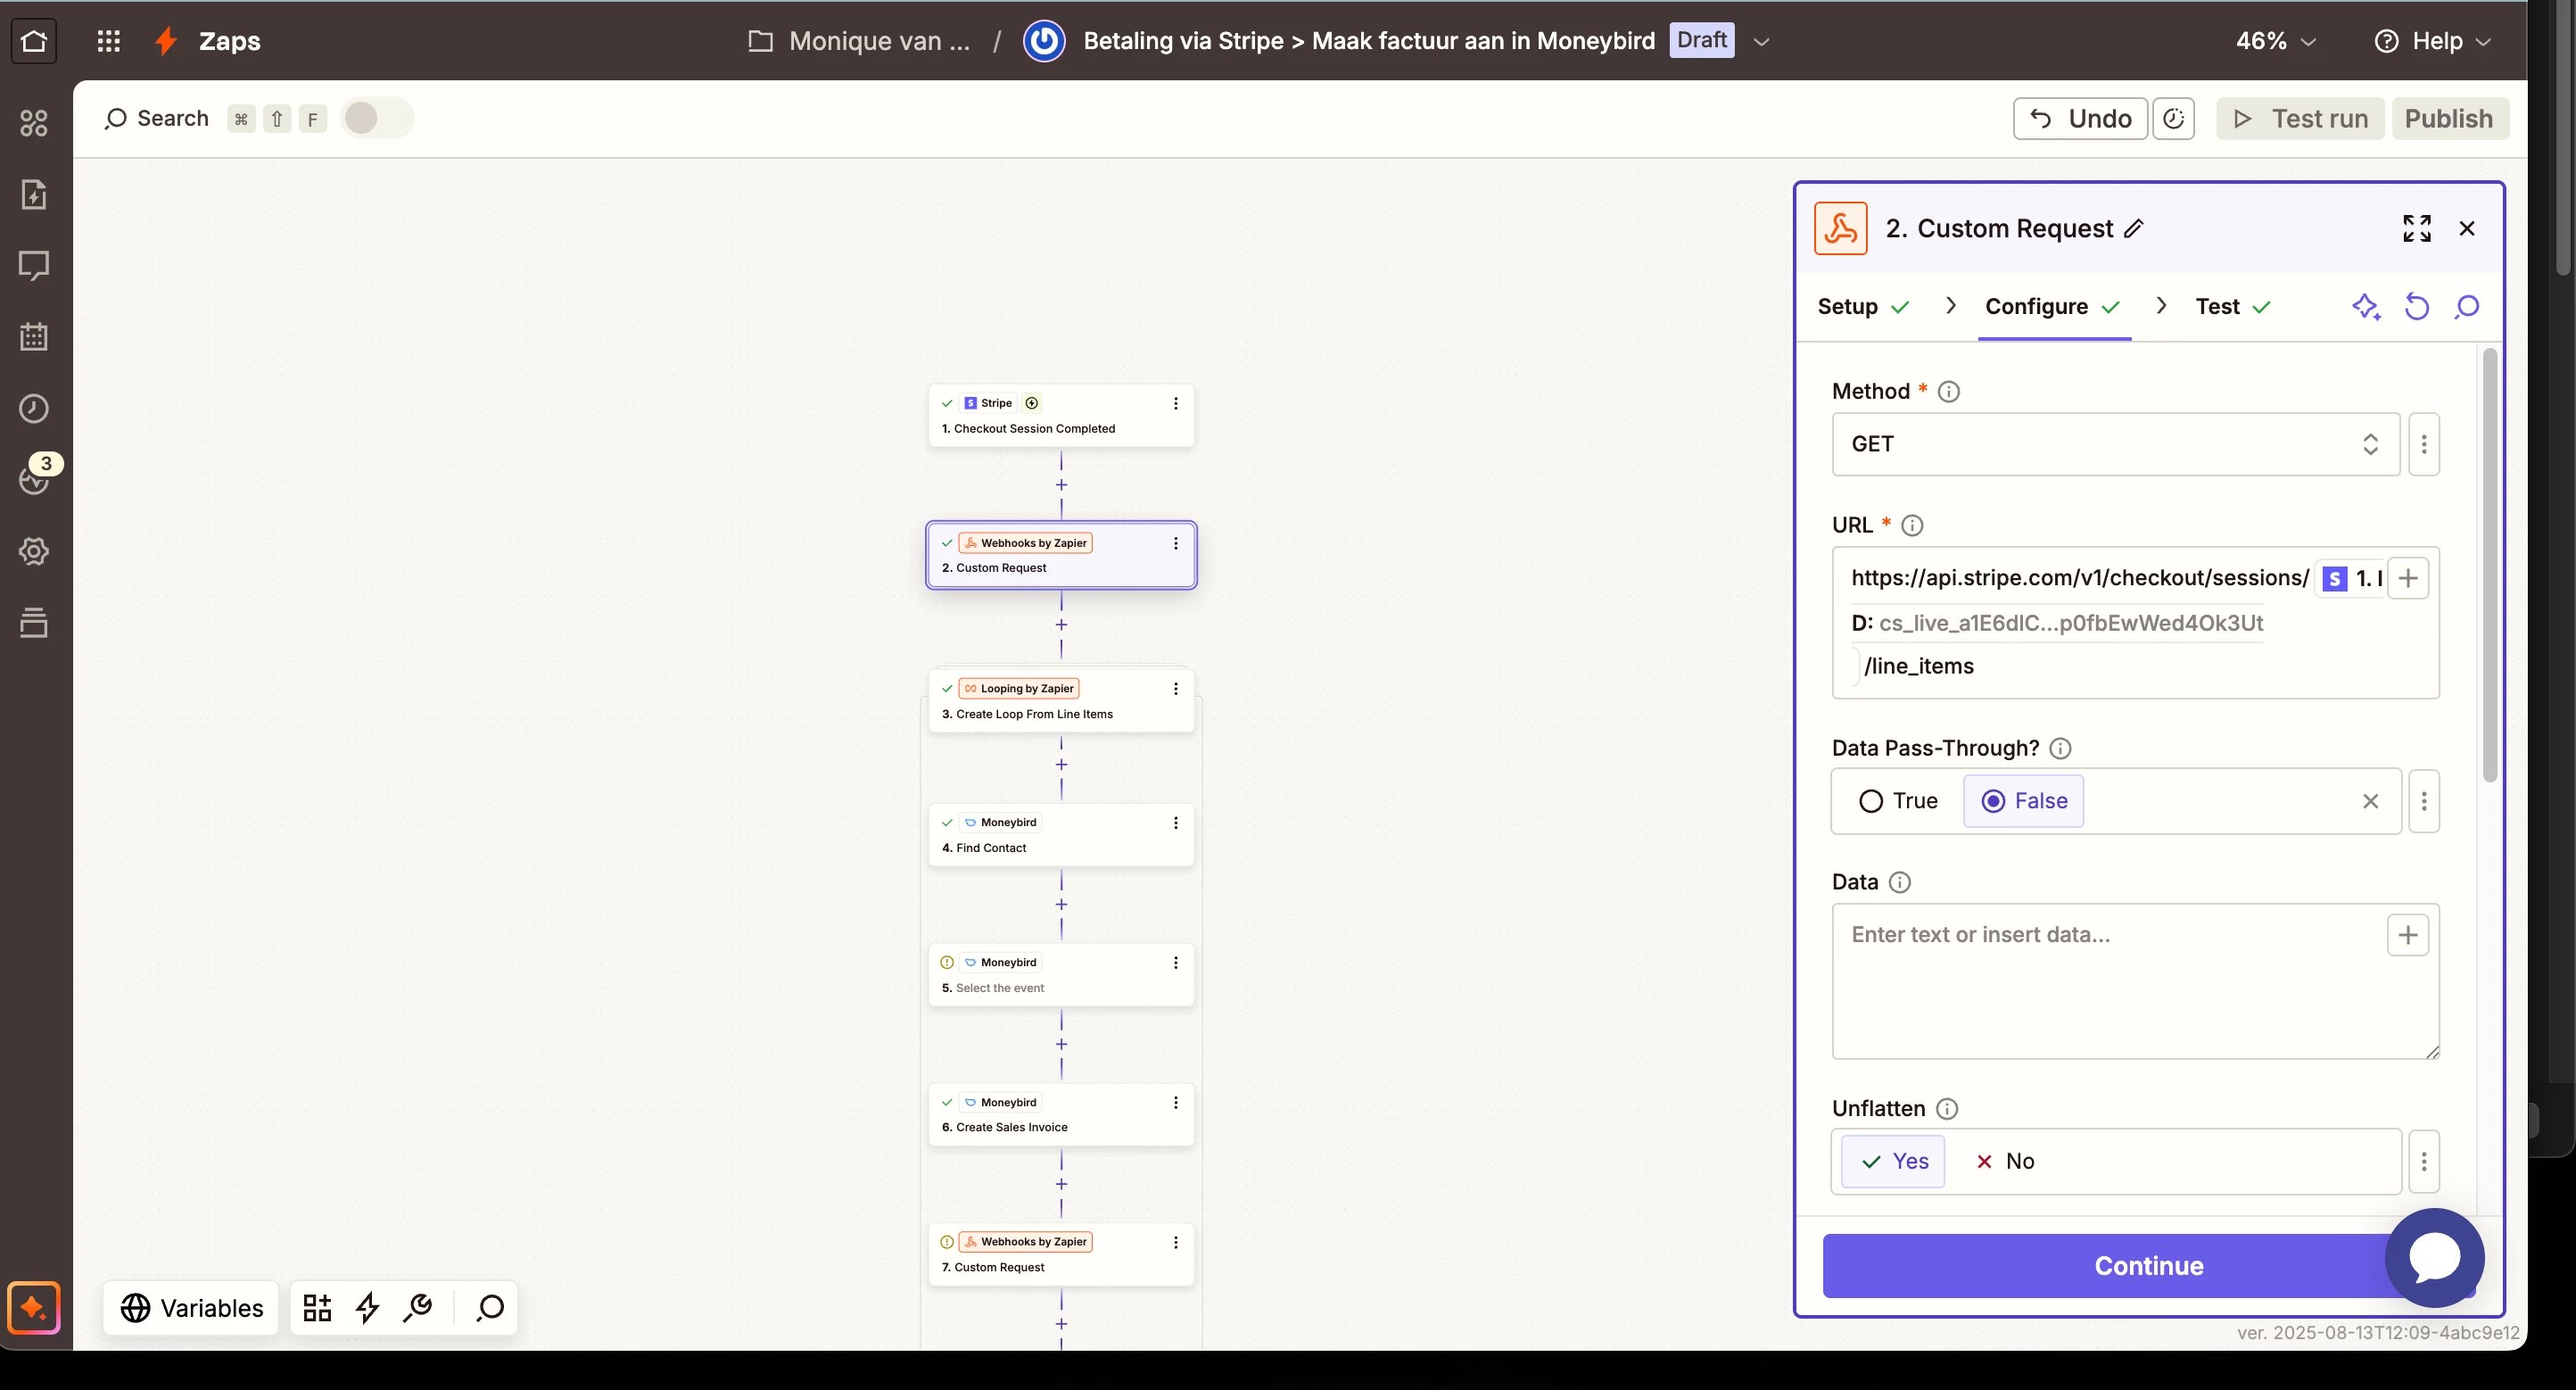2576x1390 pixels.
Task: Click the Undo button
Action: pos(2079,119)
